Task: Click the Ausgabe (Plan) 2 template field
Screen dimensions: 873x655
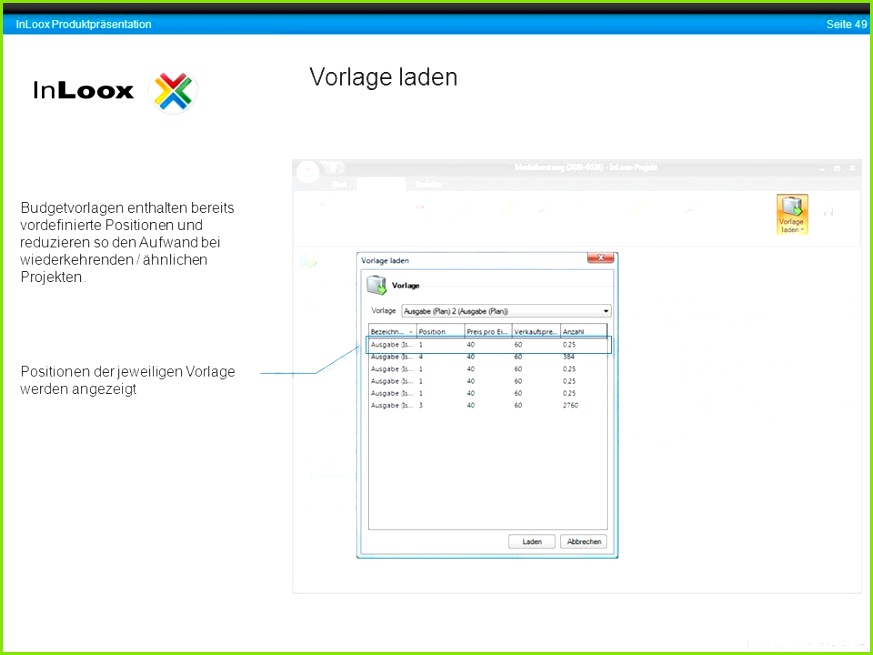Action: (506, 311)
